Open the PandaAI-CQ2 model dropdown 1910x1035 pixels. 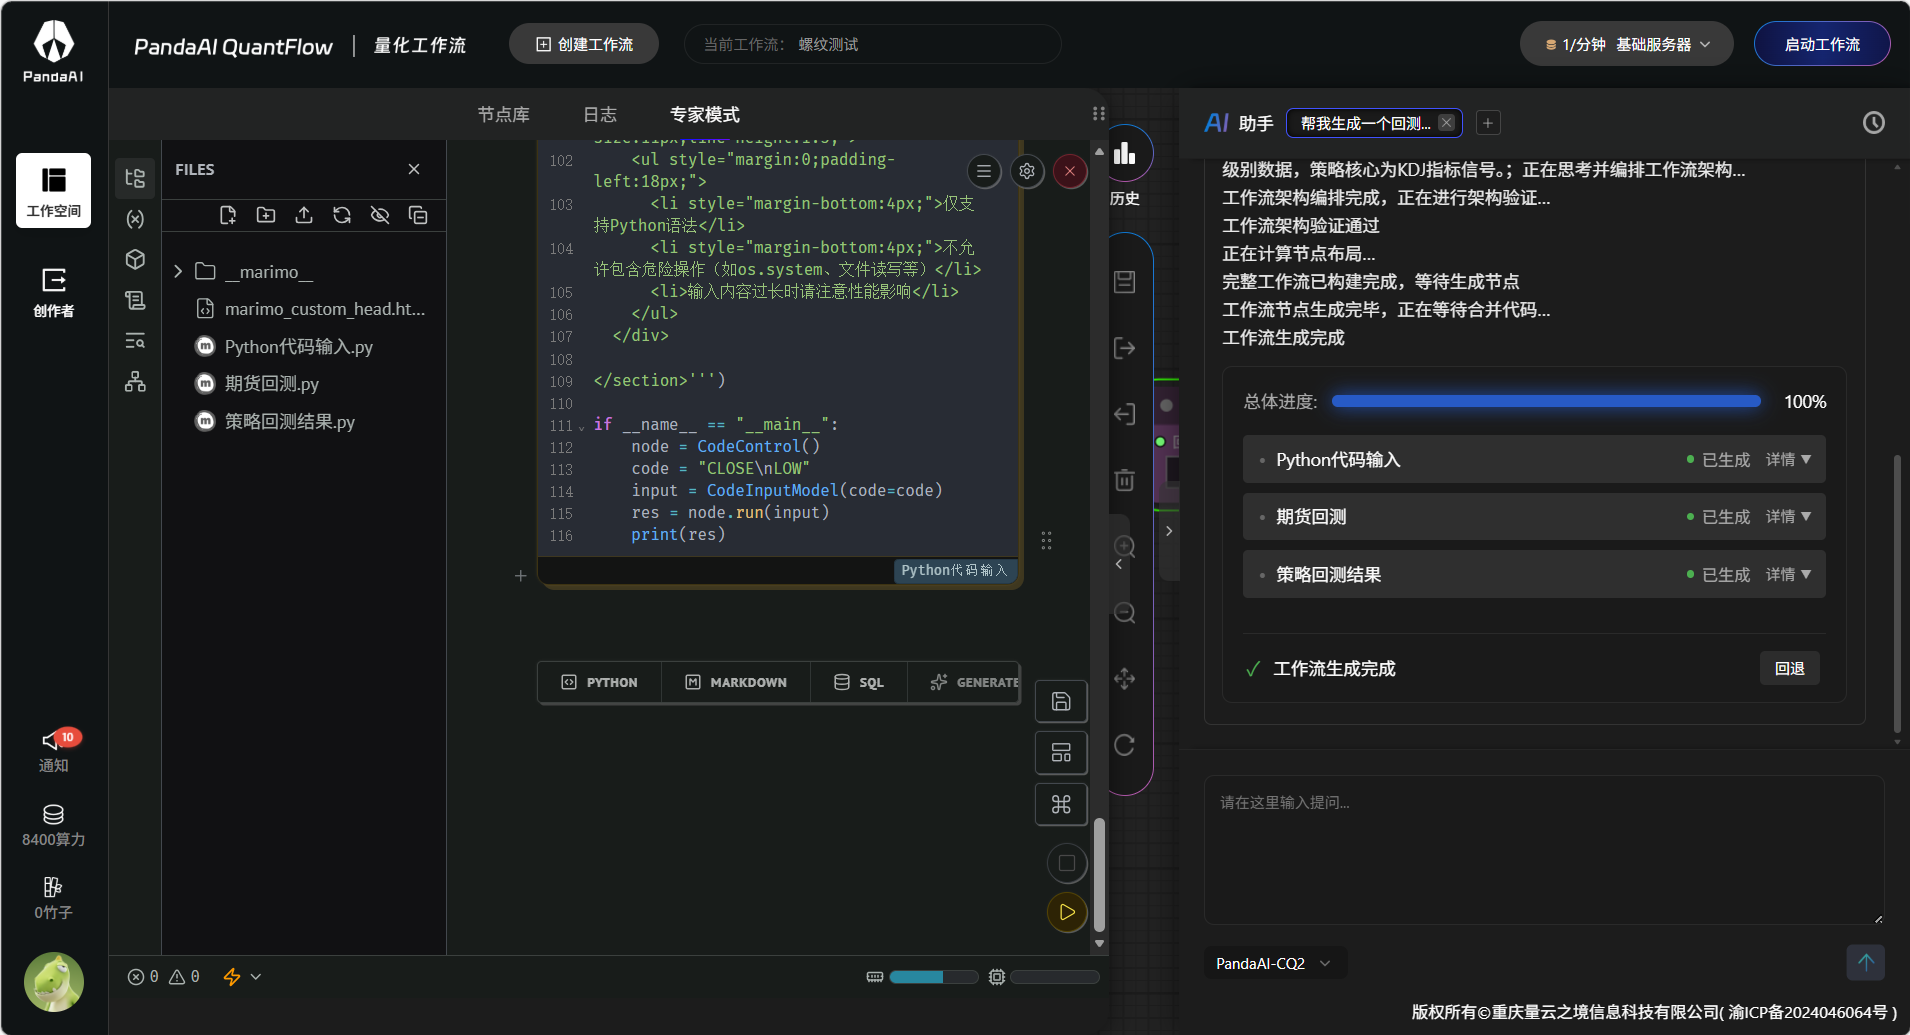(1274, 963)
